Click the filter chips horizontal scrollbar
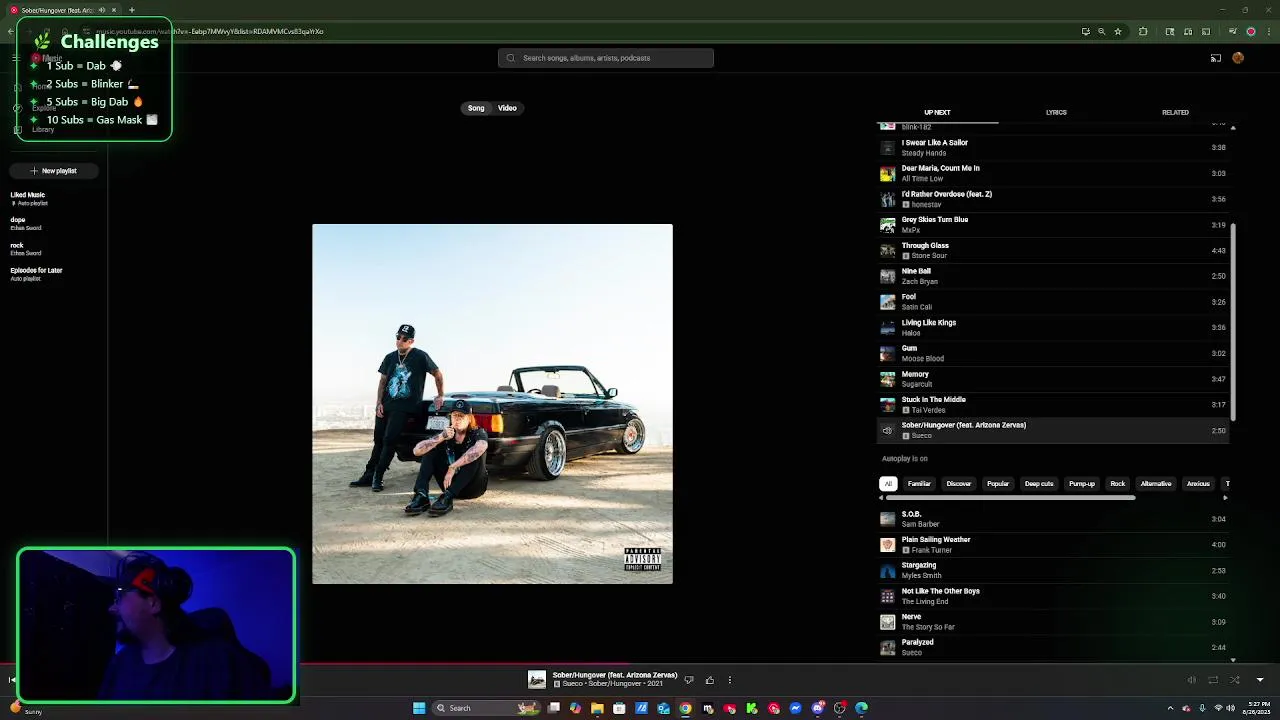 (1010, 497)
